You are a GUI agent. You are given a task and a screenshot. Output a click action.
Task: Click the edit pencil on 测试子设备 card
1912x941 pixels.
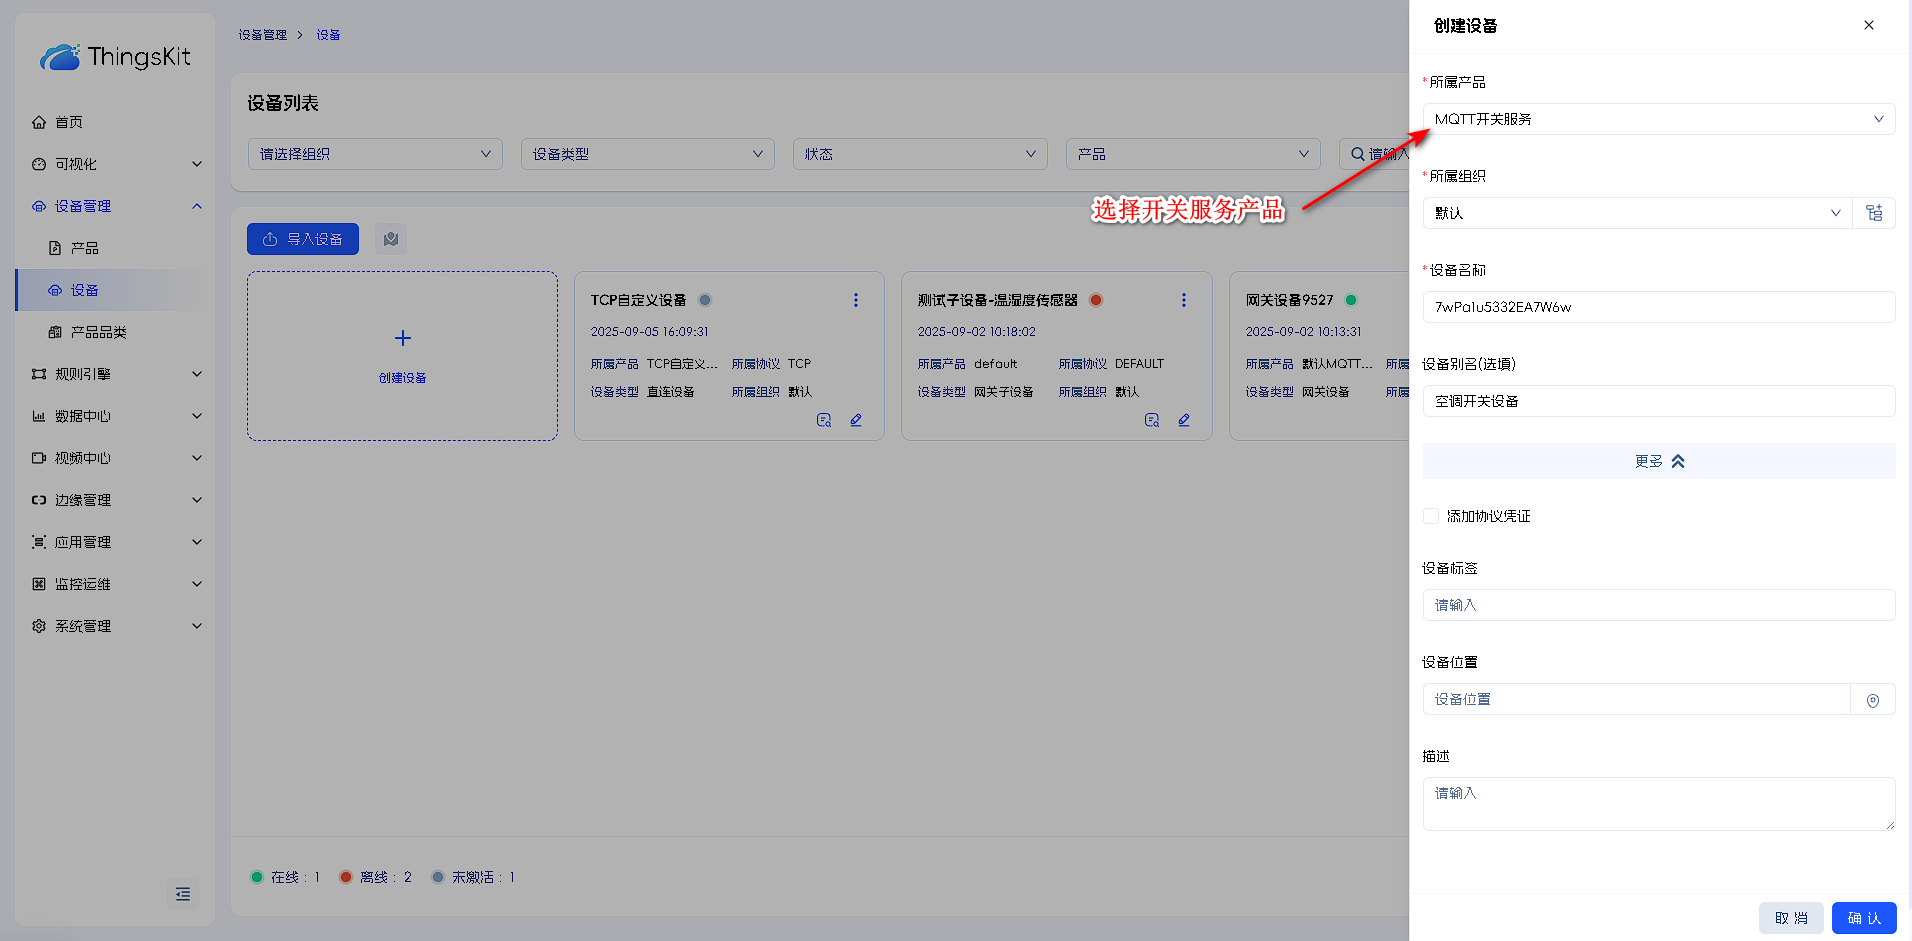click(x=1183, y=420)
